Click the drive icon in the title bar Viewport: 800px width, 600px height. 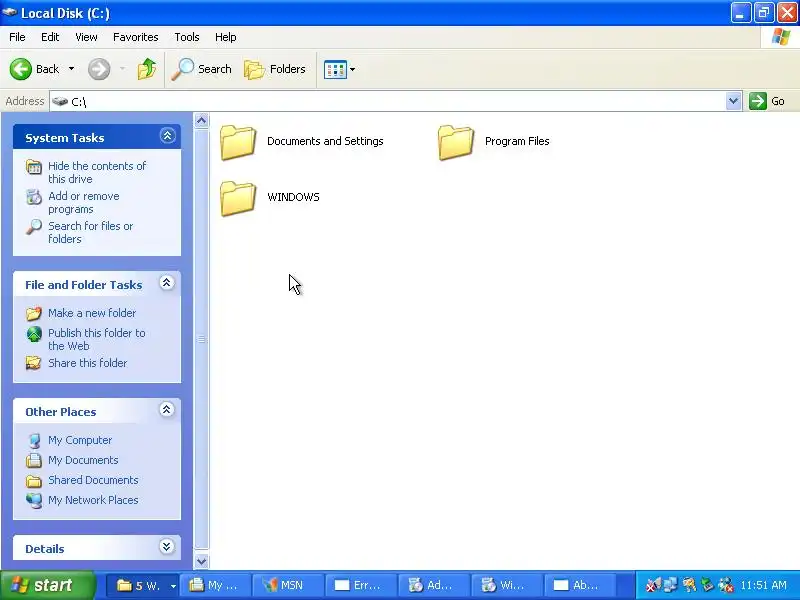9,12
